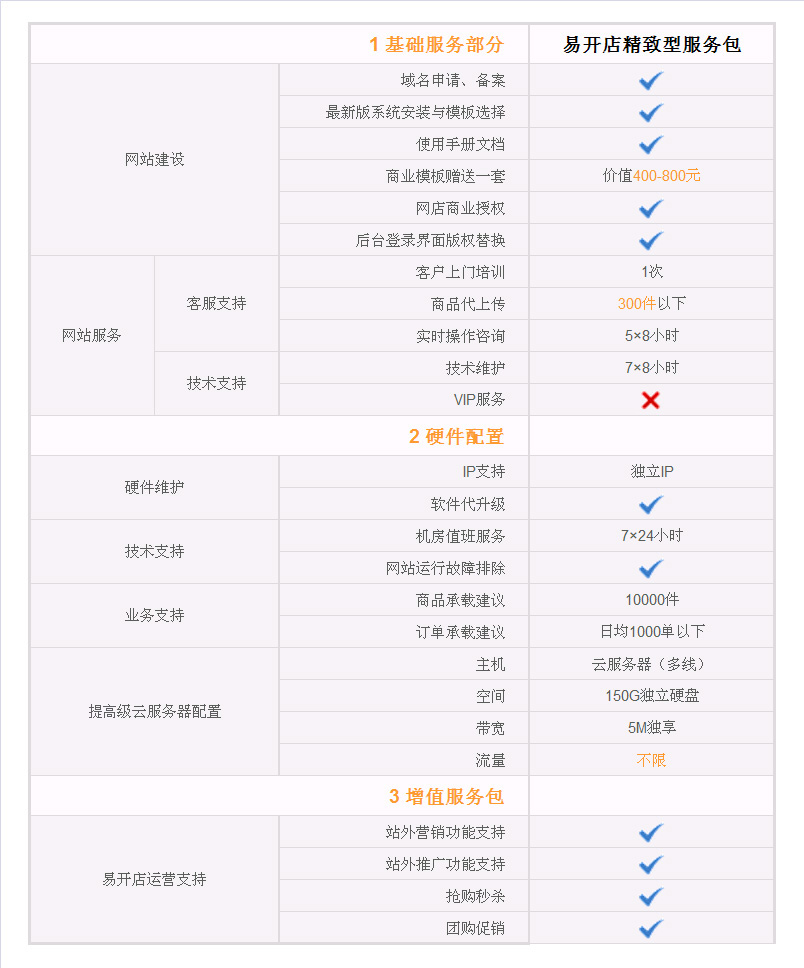Click the orange 400-800元 price text
Screen dimensions: 804x968
click(667, 176)
